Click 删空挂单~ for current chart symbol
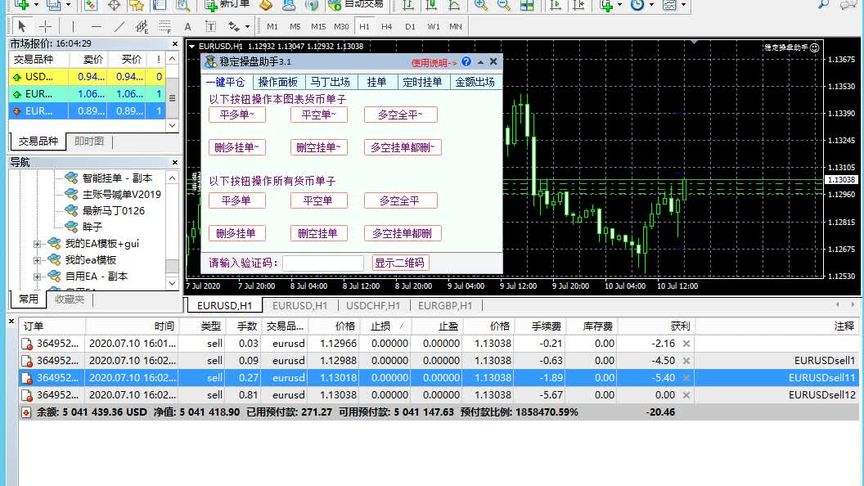 pos(318,147)
